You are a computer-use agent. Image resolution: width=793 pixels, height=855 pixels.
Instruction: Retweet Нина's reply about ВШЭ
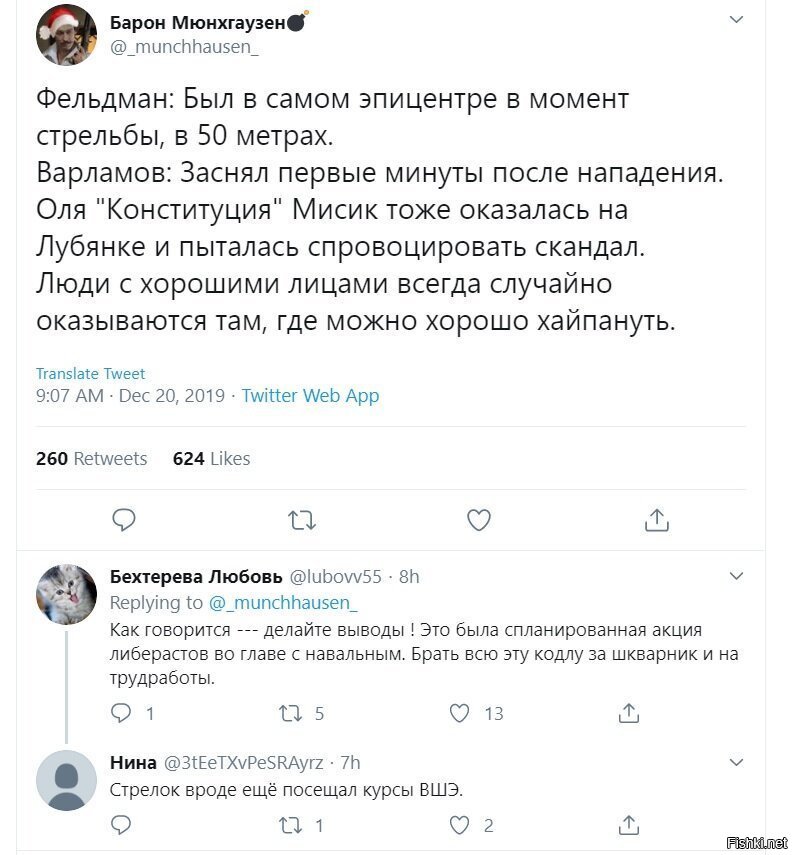point(290,825)
